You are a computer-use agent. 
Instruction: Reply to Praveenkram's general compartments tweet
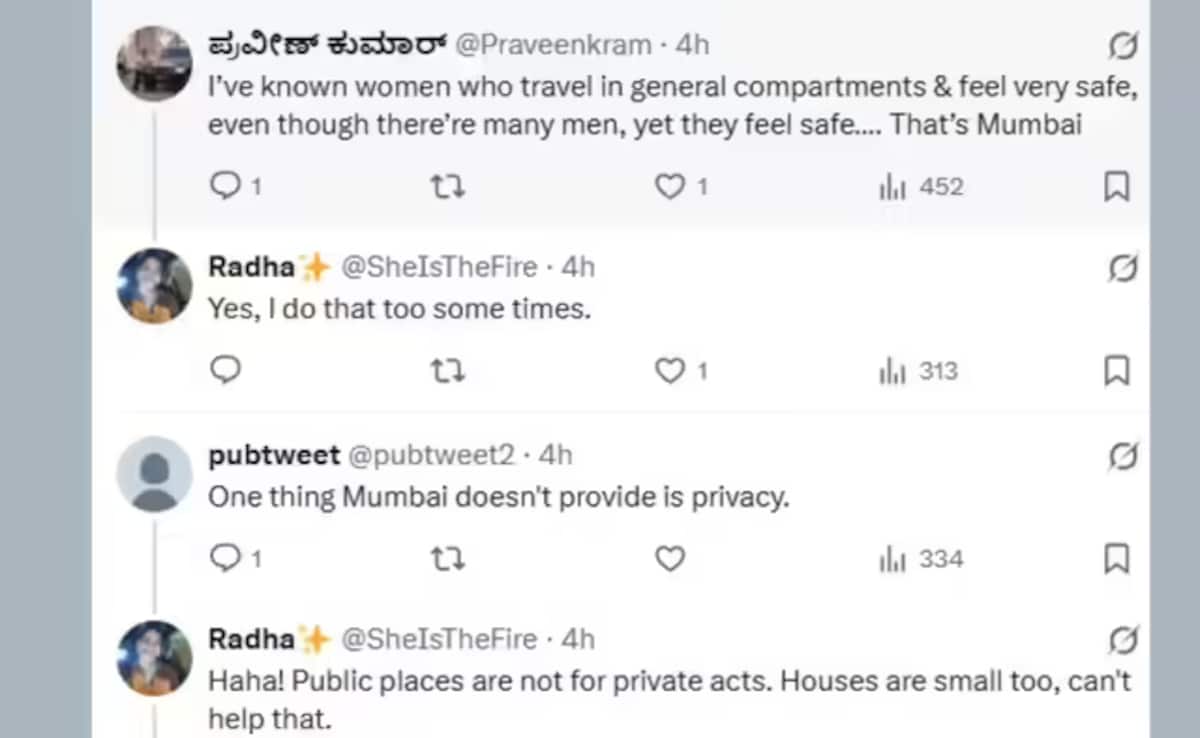point(227,186)
